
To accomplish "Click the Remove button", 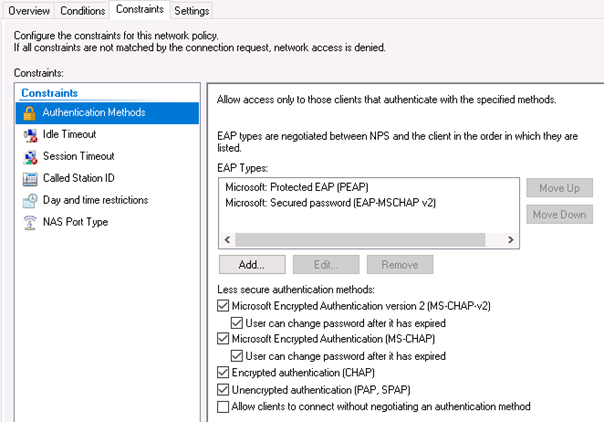I will pyautogui.click(x=400, y=265).
